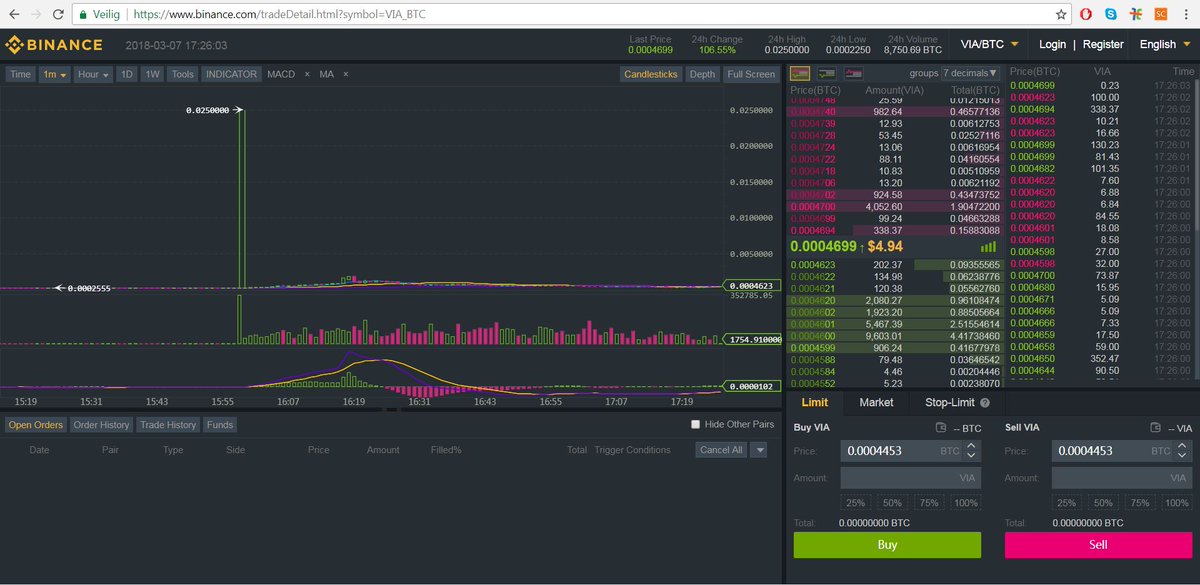
Task: Open the chart Tools button
Action: tap(182, 74)
